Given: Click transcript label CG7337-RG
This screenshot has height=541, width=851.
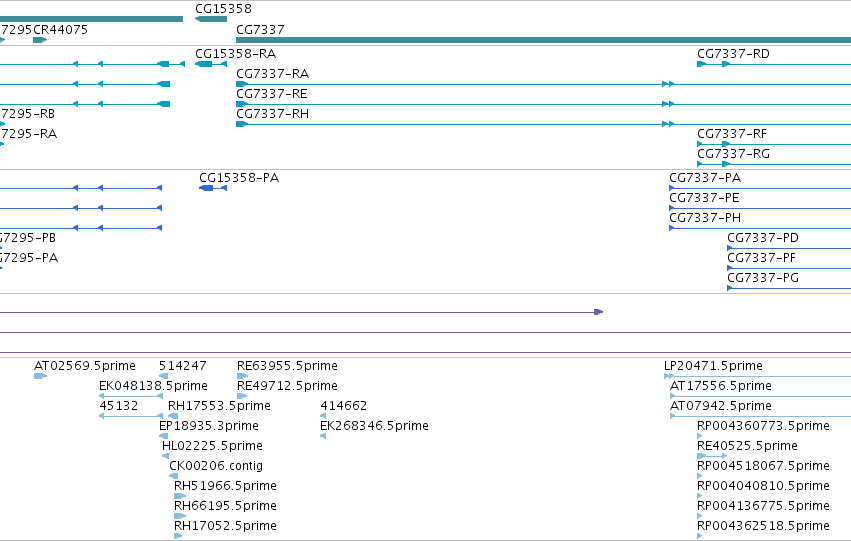Looking at the screenshot, I should click(733, 154).
